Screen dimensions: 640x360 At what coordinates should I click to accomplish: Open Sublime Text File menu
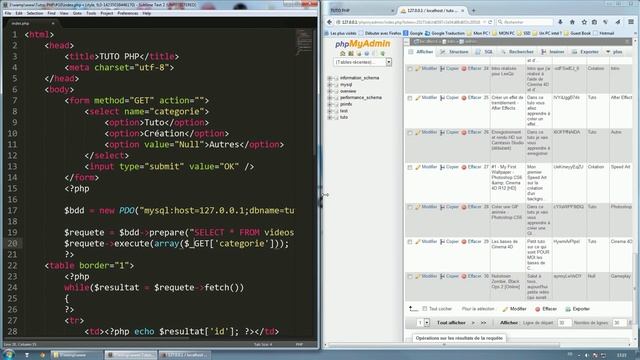(x=8, y=13)
